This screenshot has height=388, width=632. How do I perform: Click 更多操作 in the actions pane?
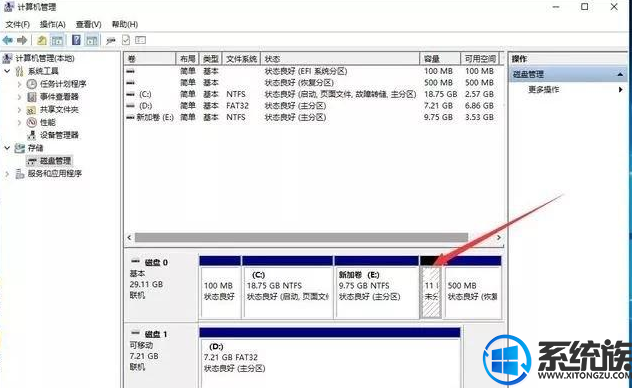[543, 89]
